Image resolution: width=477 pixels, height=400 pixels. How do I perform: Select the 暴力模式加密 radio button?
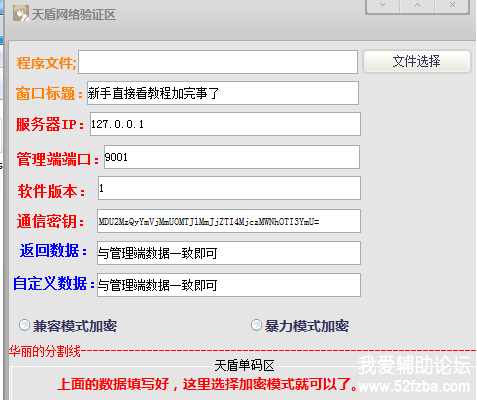[256, 325]
